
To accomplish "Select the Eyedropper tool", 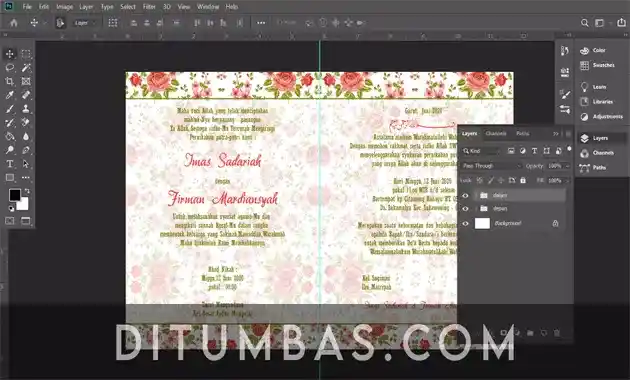I will point(10,95).
